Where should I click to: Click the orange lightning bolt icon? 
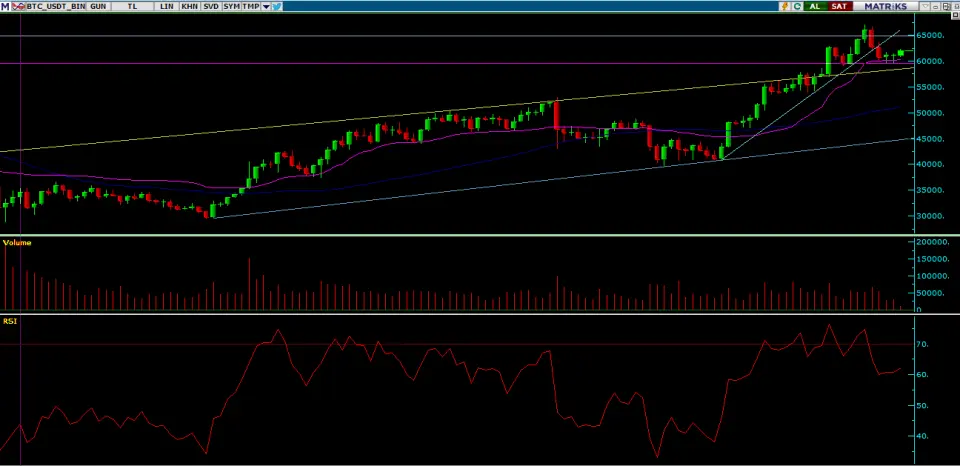[783, 6]
